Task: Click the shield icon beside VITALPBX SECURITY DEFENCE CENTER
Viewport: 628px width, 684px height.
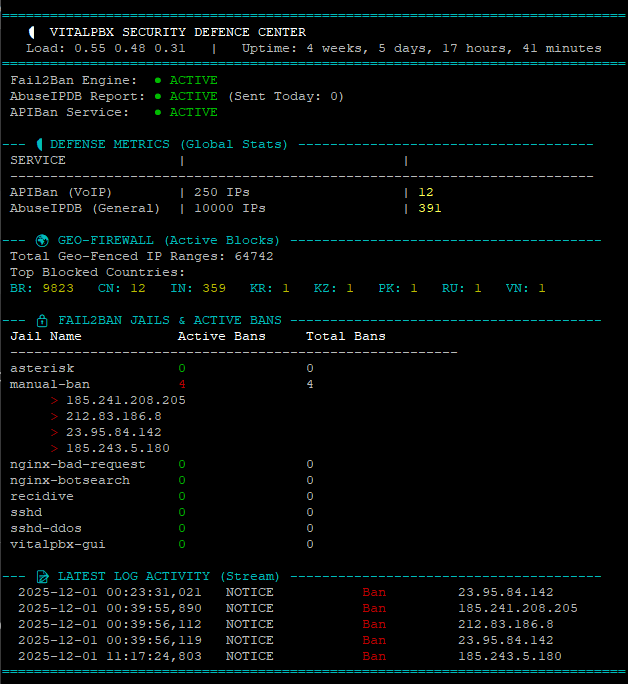Action: tap(33, 32)
